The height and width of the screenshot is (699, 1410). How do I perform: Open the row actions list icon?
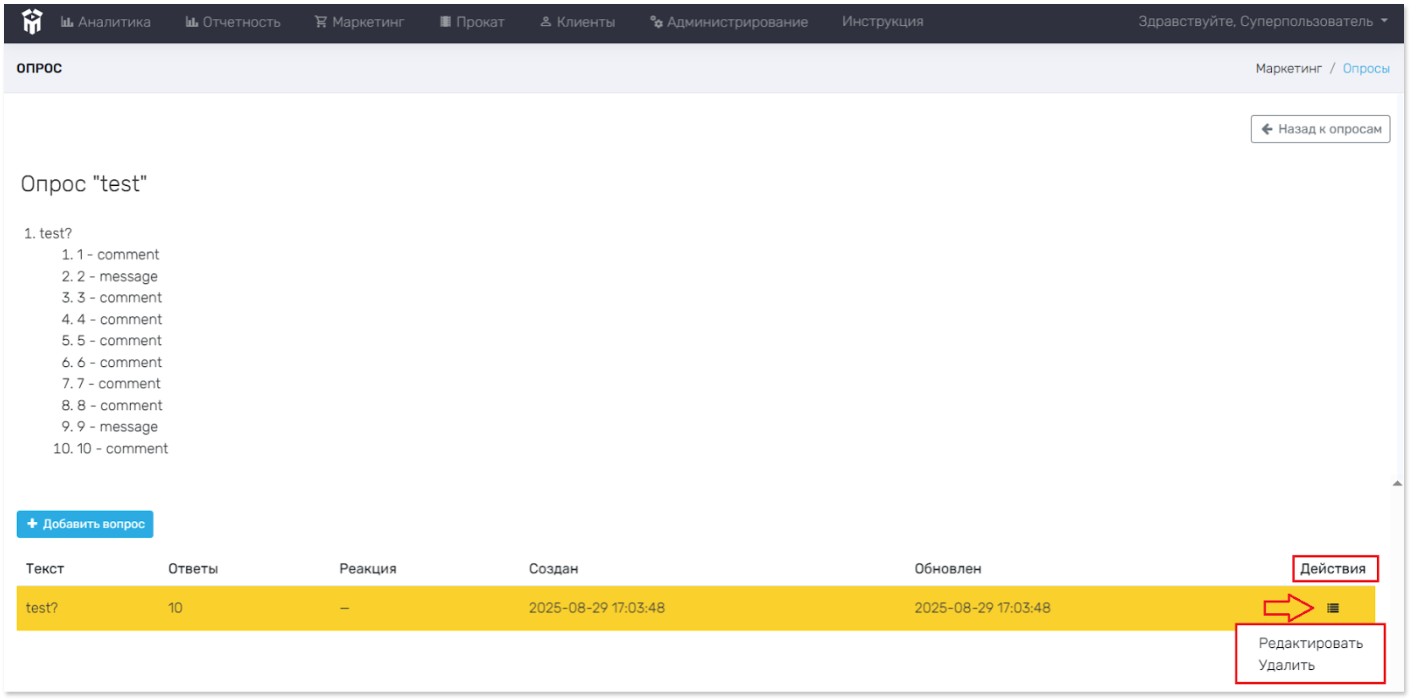click(x=1332, y=608)
